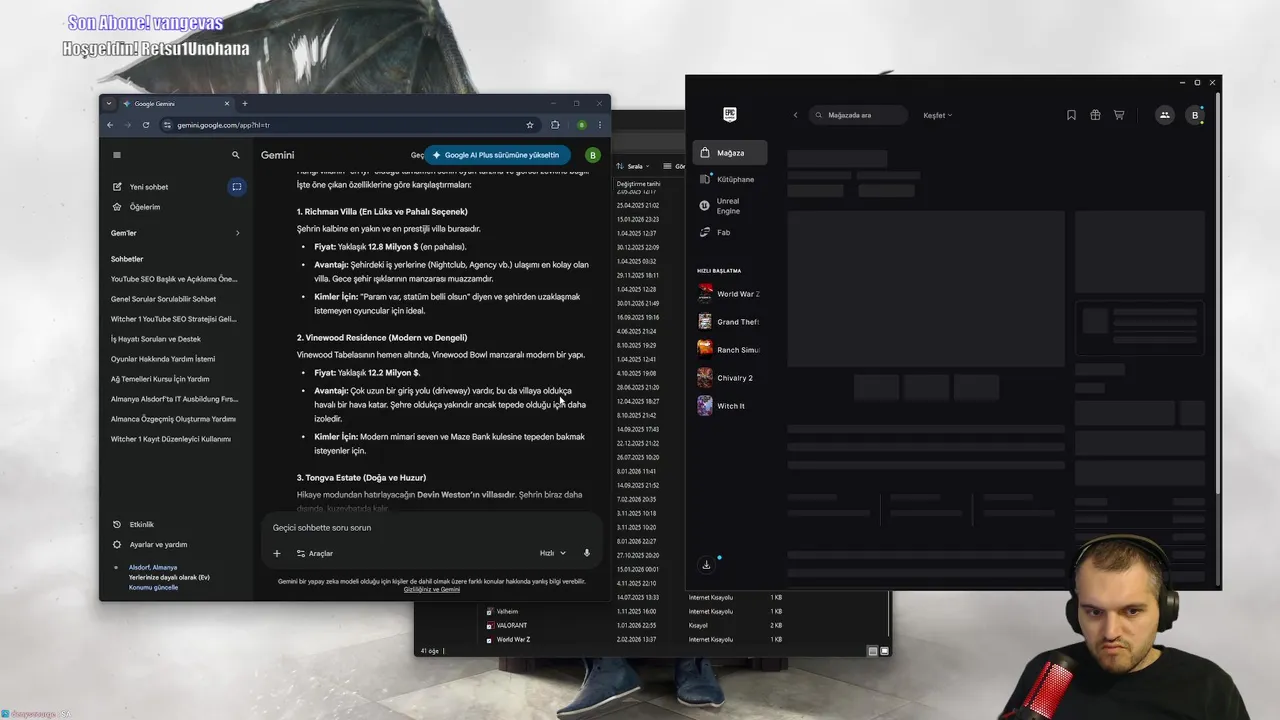Image resolution: width=1280 pixels, height=720 pixels.
Task: Open Öğelerim in Gemini sidebar
Action: [136, 207]
